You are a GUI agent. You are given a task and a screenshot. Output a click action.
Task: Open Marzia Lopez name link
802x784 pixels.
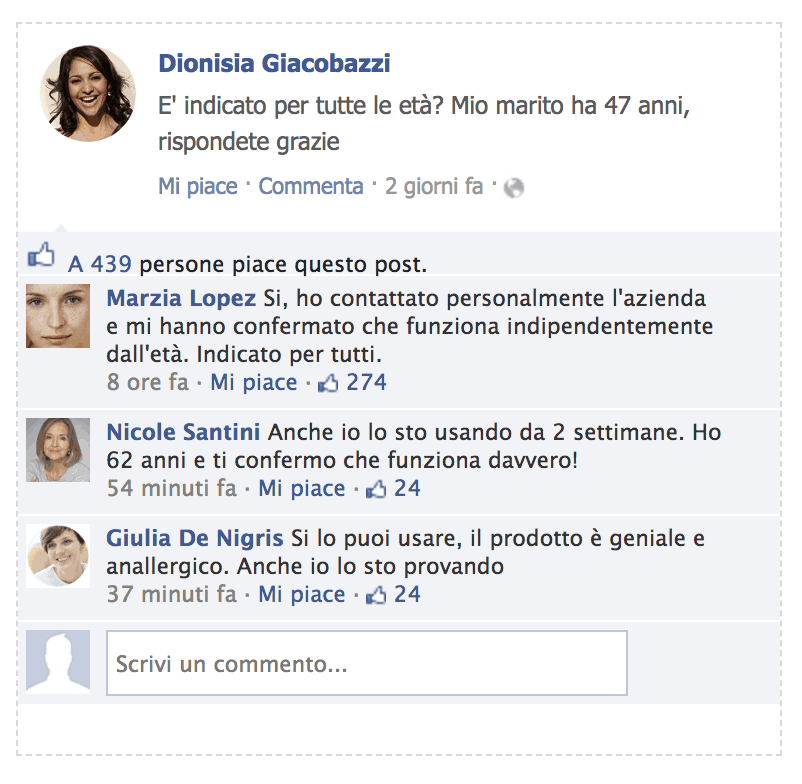(x=181, y=298)
